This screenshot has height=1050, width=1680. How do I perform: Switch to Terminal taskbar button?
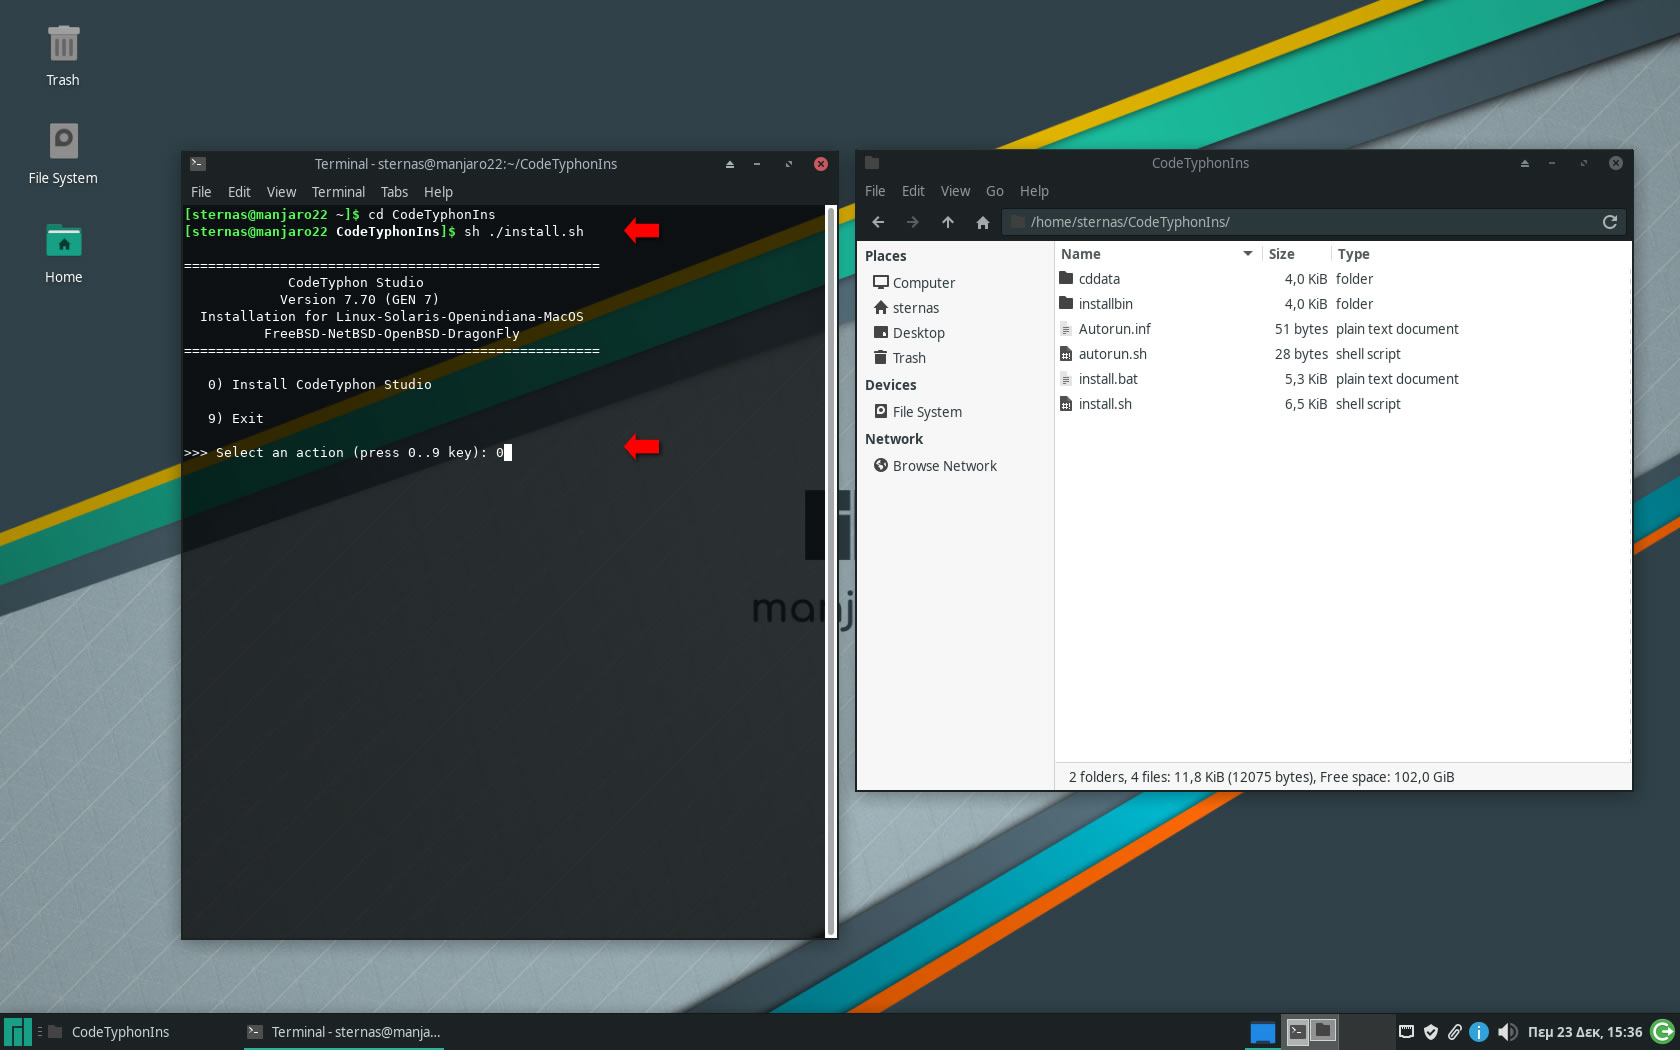344,1032
